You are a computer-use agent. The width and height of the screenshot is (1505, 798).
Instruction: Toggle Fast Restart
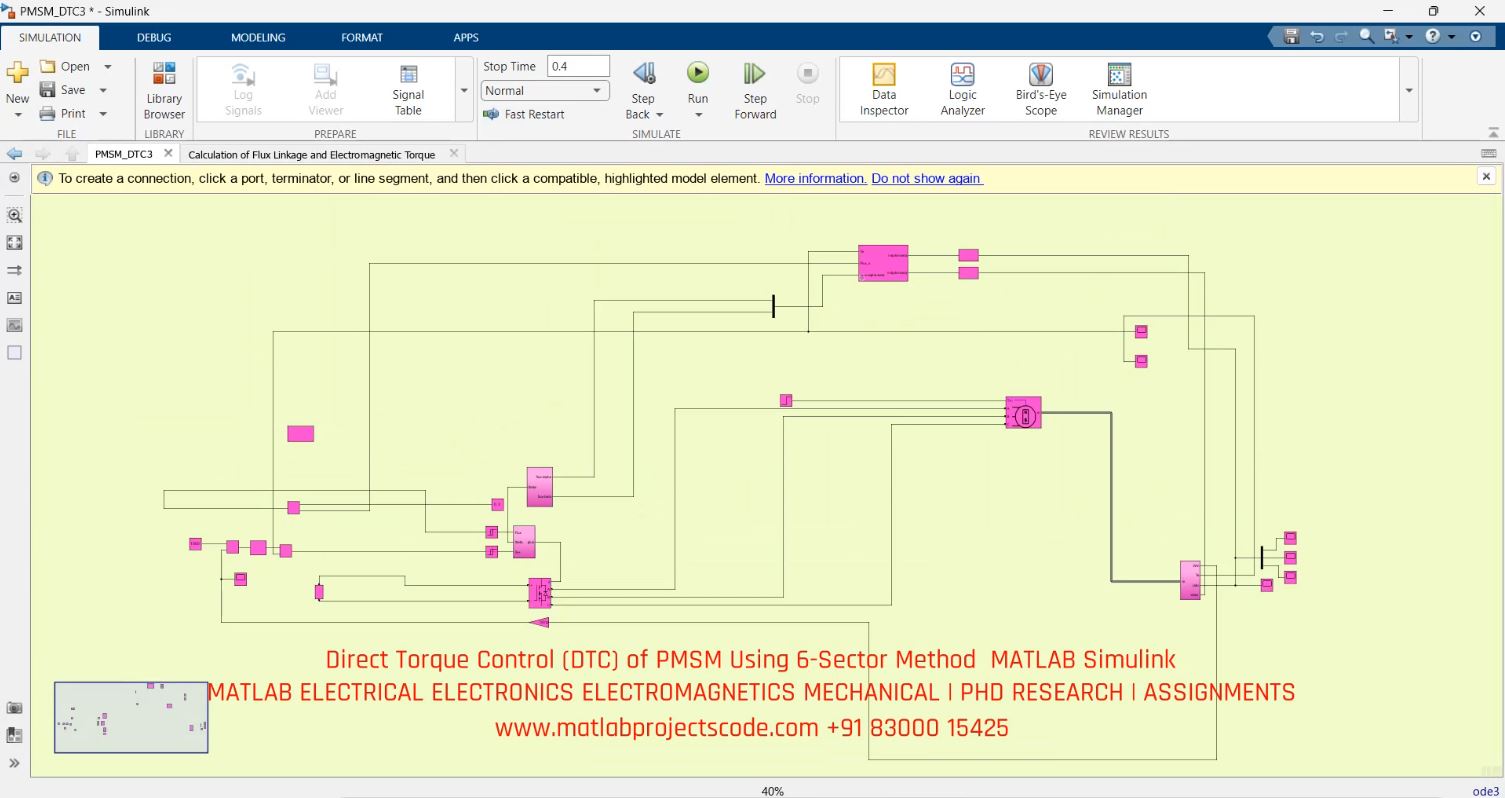[524, 114]
